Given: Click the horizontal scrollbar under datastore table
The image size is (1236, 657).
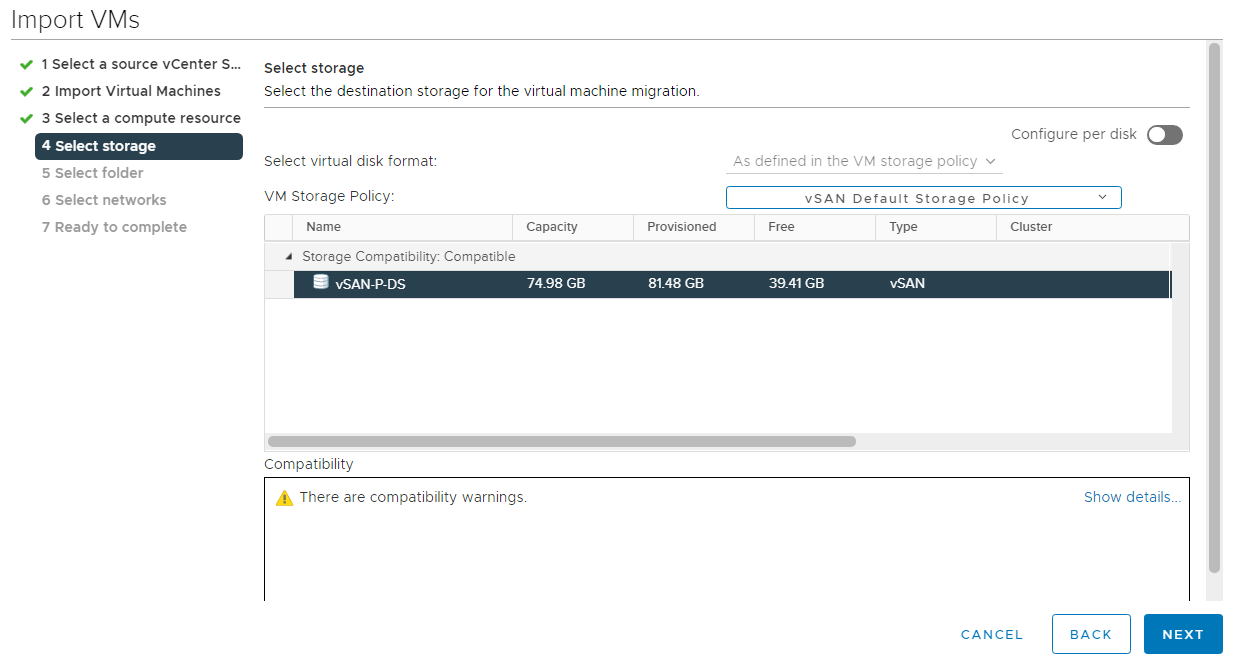Looking at the screenshot, I should click(561, 441).
